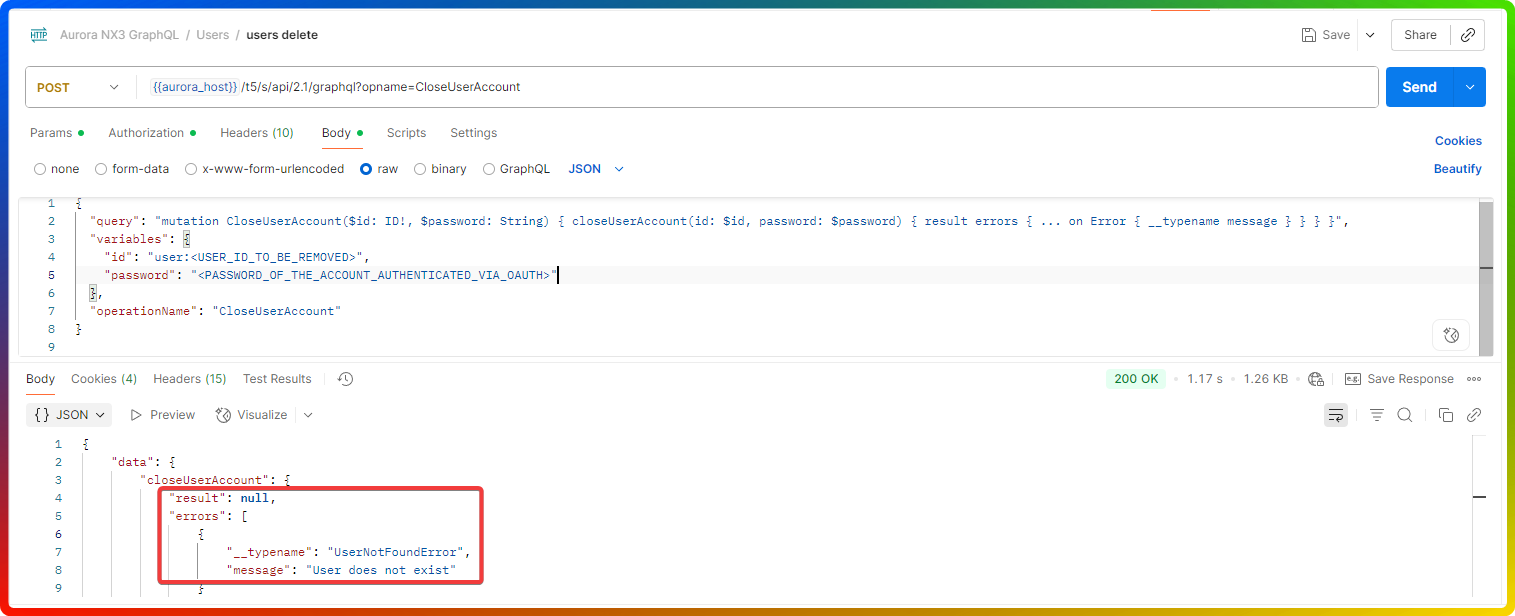Click the Beautify link

(1457, 169)
